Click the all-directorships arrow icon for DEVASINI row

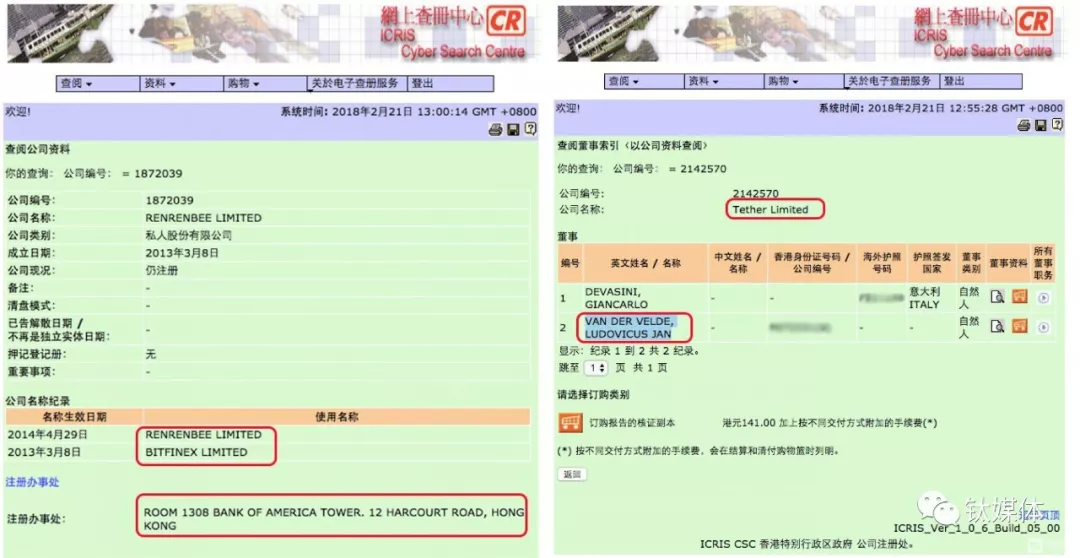pos(1043,298)
